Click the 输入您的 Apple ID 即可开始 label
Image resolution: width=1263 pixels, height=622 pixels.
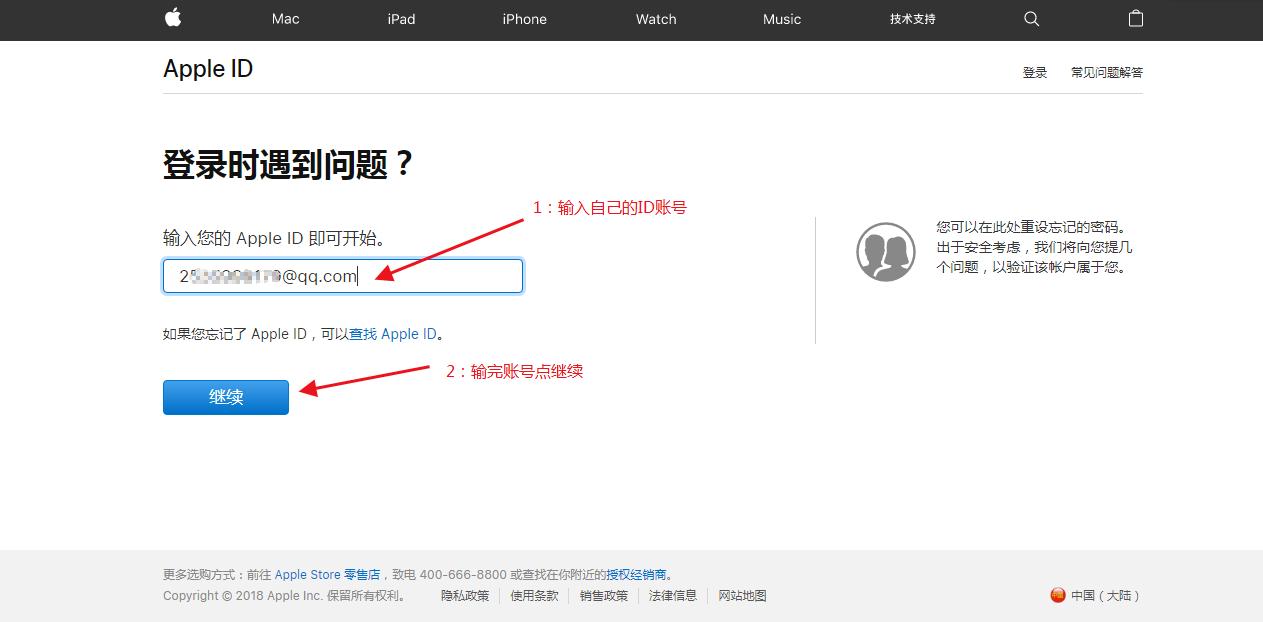click(x=275, y=238)
